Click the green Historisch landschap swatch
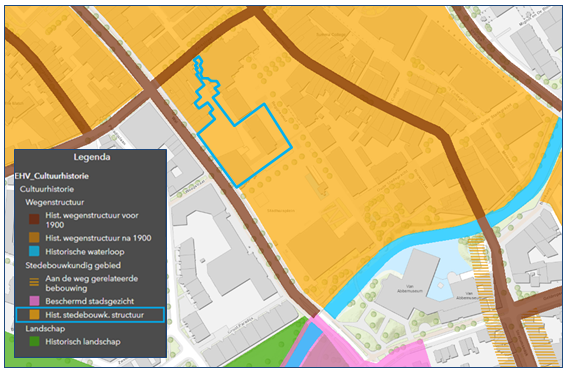Image resolution: width=567 pixels, height=371 pixels. 34,341
